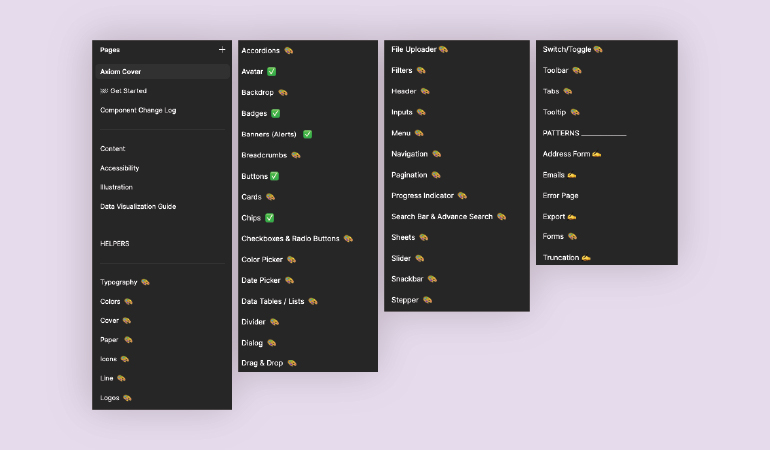Open the Data Visualization Guide page

tap(138, 206)
